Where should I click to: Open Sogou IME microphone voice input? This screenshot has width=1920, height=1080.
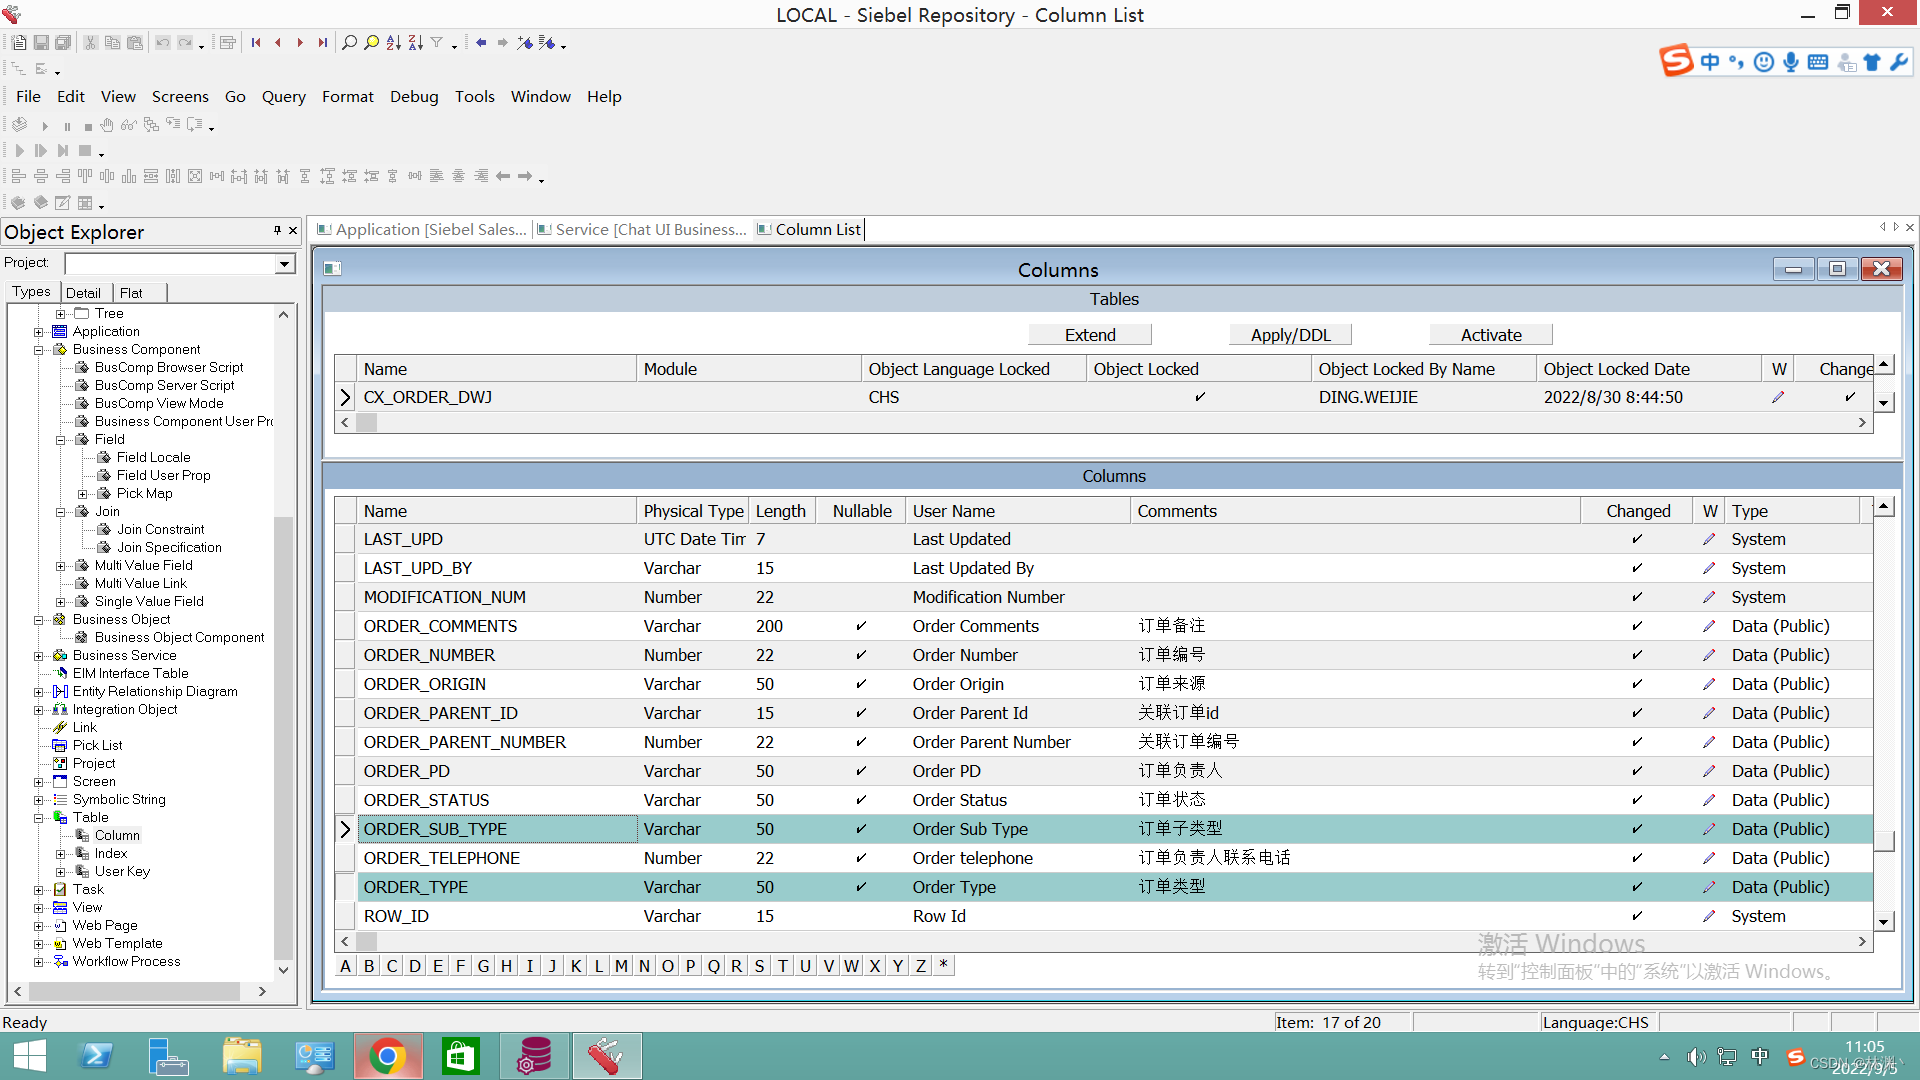coord(1791,62)
